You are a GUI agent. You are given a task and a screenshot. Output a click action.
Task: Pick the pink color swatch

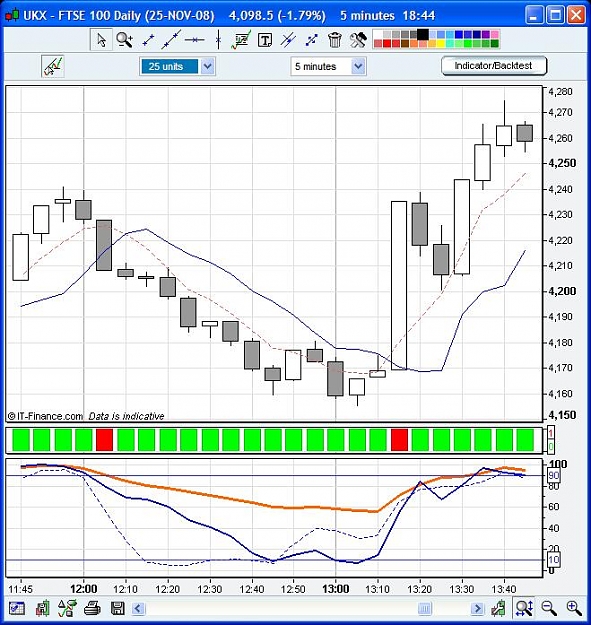tap(495, 35)
